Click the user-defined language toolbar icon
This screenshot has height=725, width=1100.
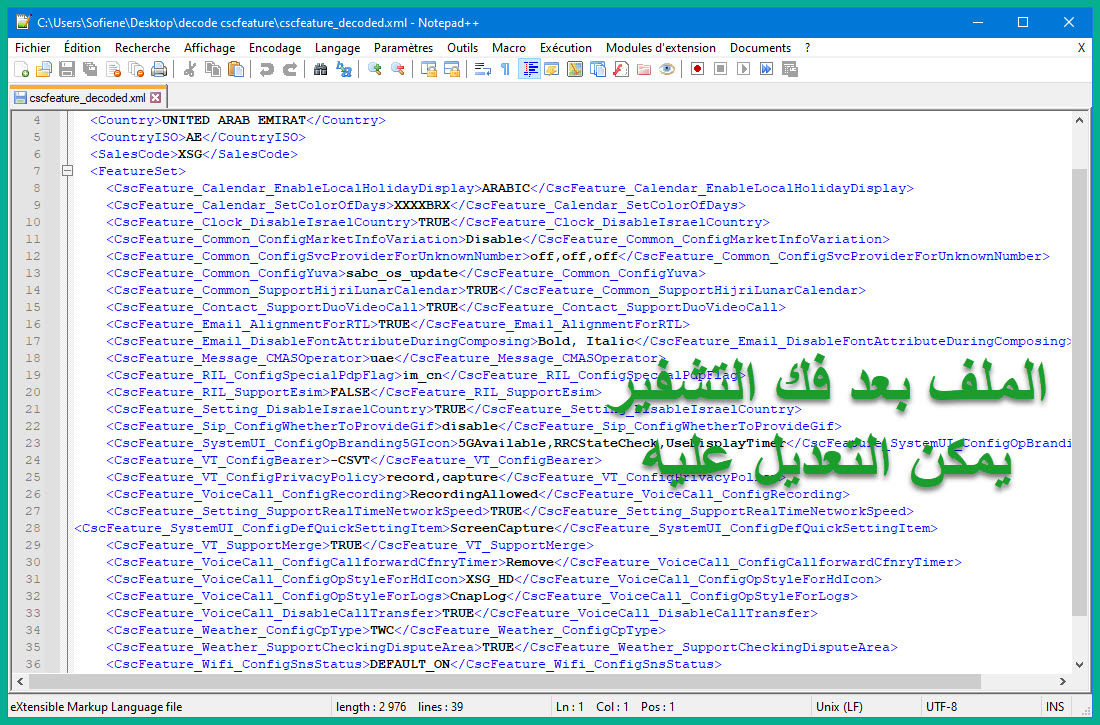[552, 69]
